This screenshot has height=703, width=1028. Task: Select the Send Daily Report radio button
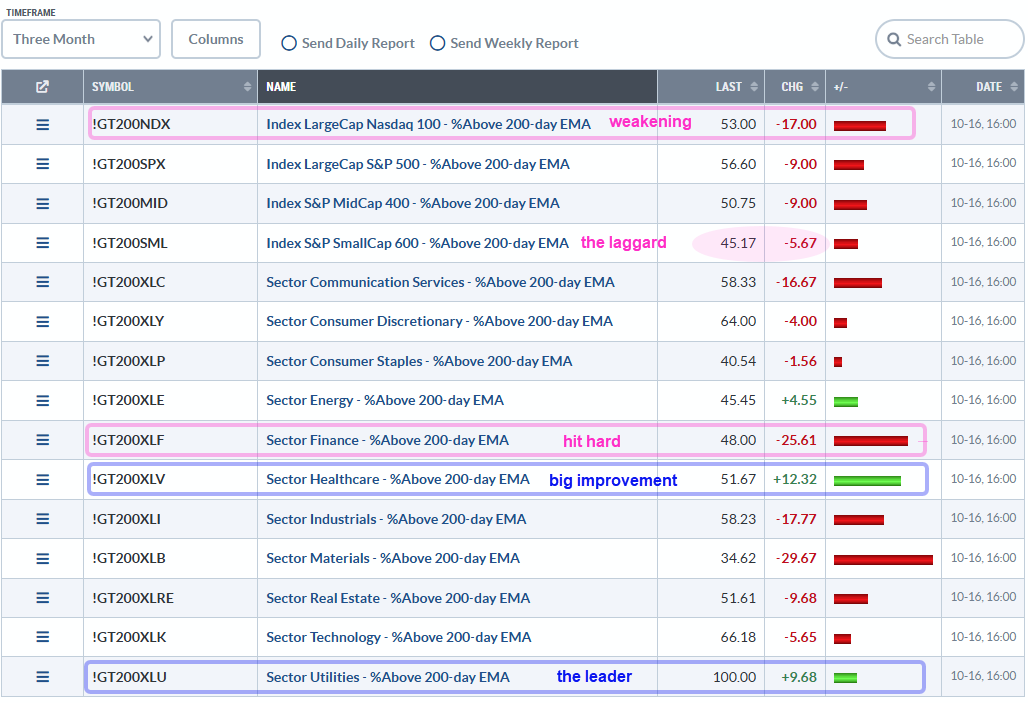pyautogui.click(x=289, y=43)
